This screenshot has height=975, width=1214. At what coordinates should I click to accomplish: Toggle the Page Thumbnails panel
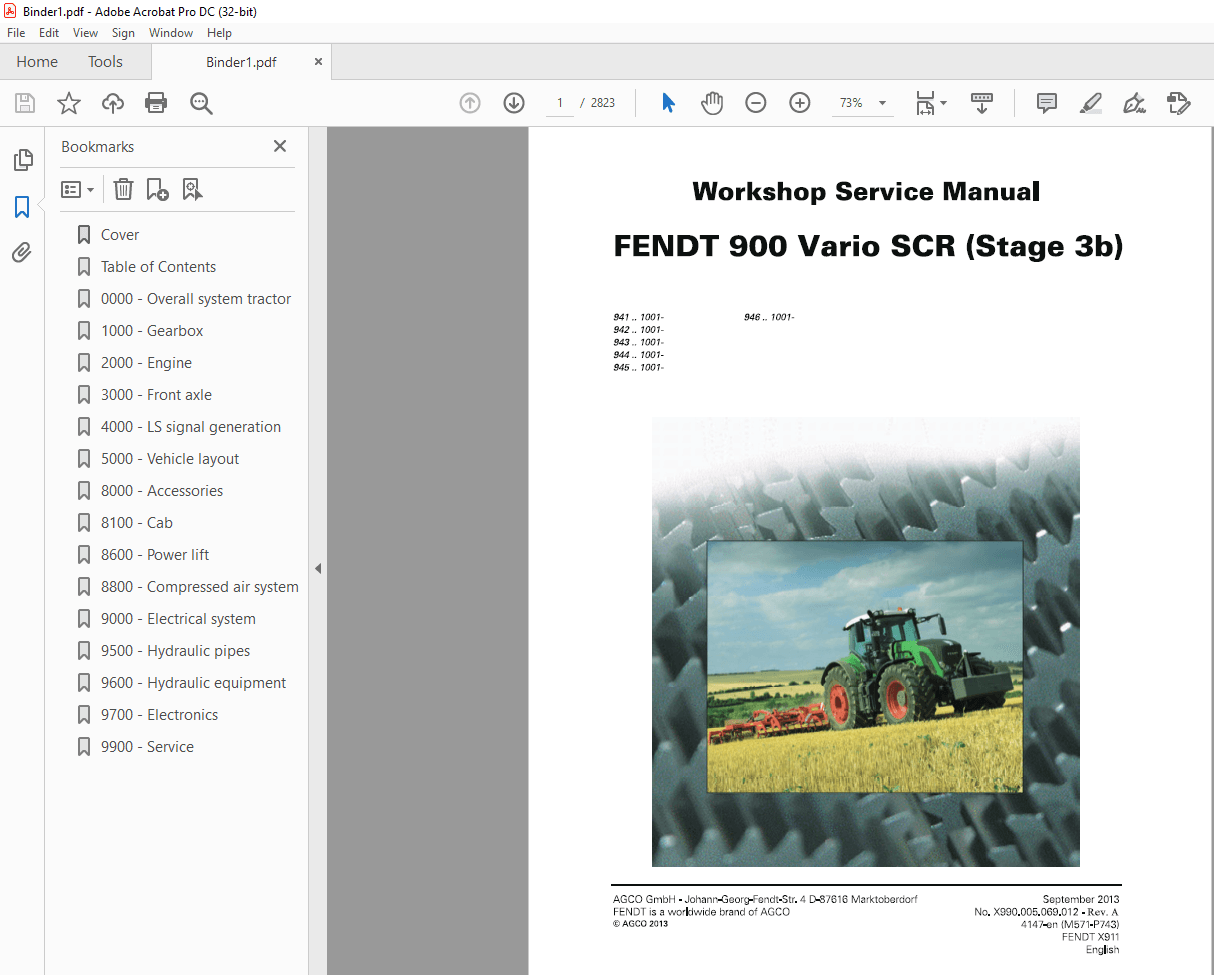click(23, 160)
